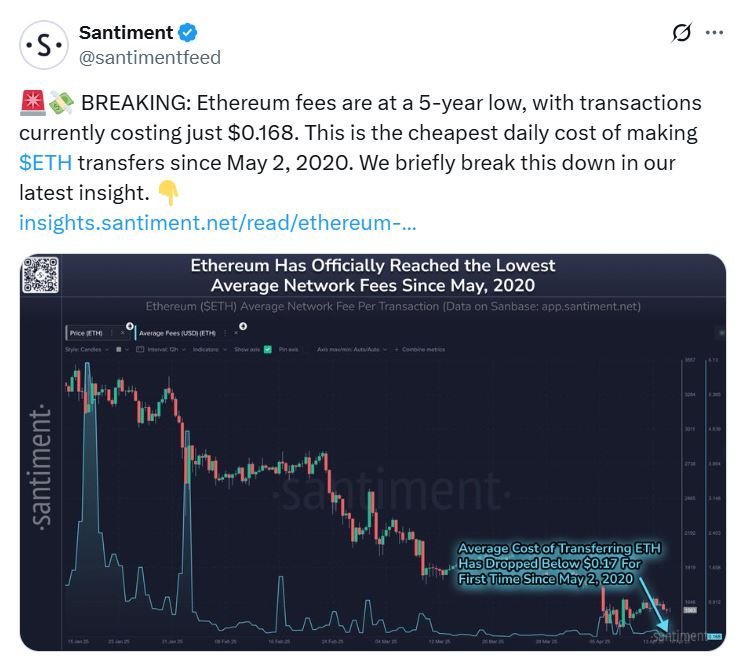Viewport: 735px width, 661px height.
Task: Open the insights.santiment.net article link
Action: [217, 220]
